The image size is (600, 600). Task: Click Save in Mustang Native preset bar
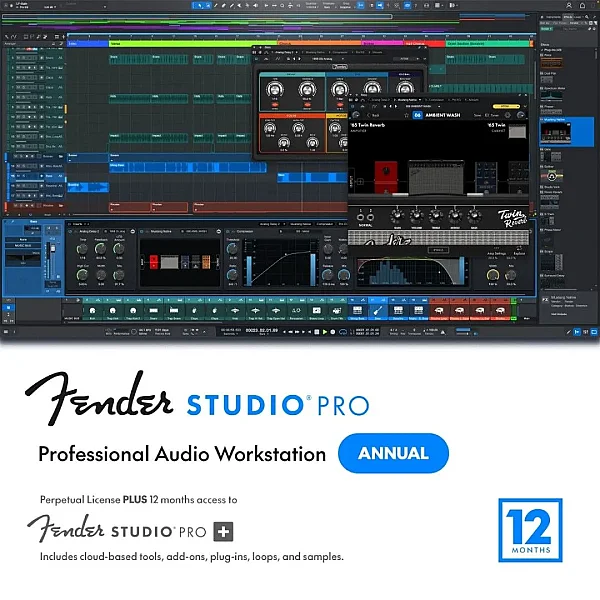(477, 115)
